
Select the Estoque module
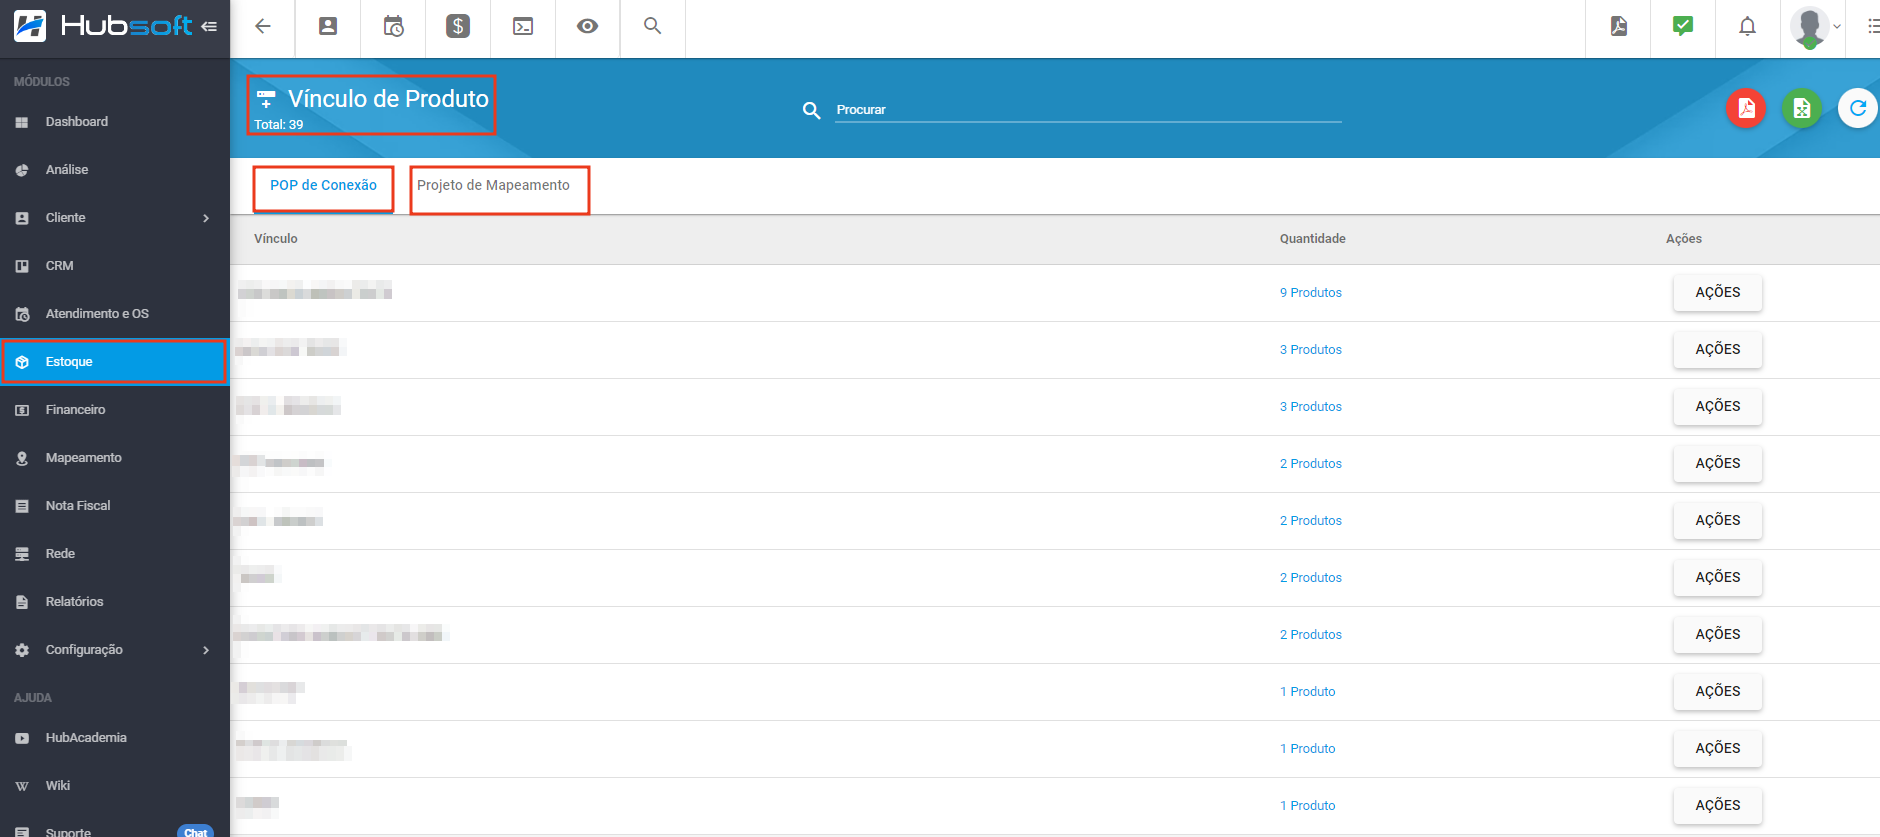pos(115,362)
